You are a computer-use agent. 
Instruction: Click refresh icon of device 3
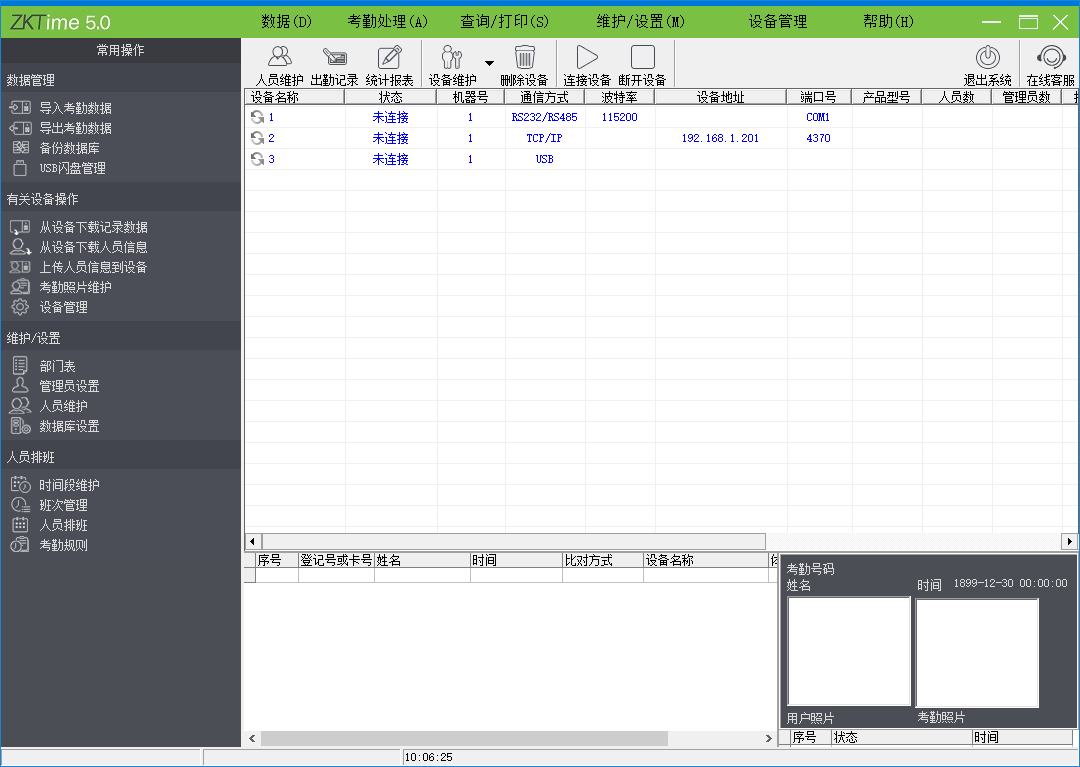click(x=257, y=159)
